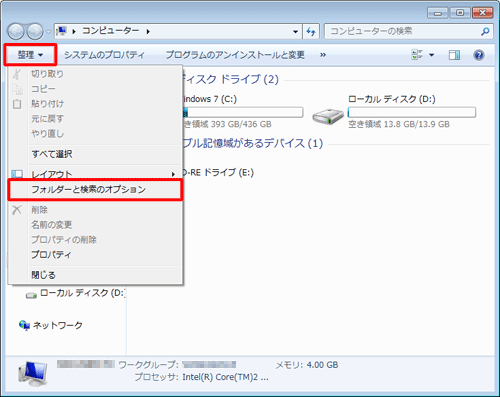Screen dimensions: 500x397
Task: Show more toolbar commands chevron
Action: (x=323, y=55)
